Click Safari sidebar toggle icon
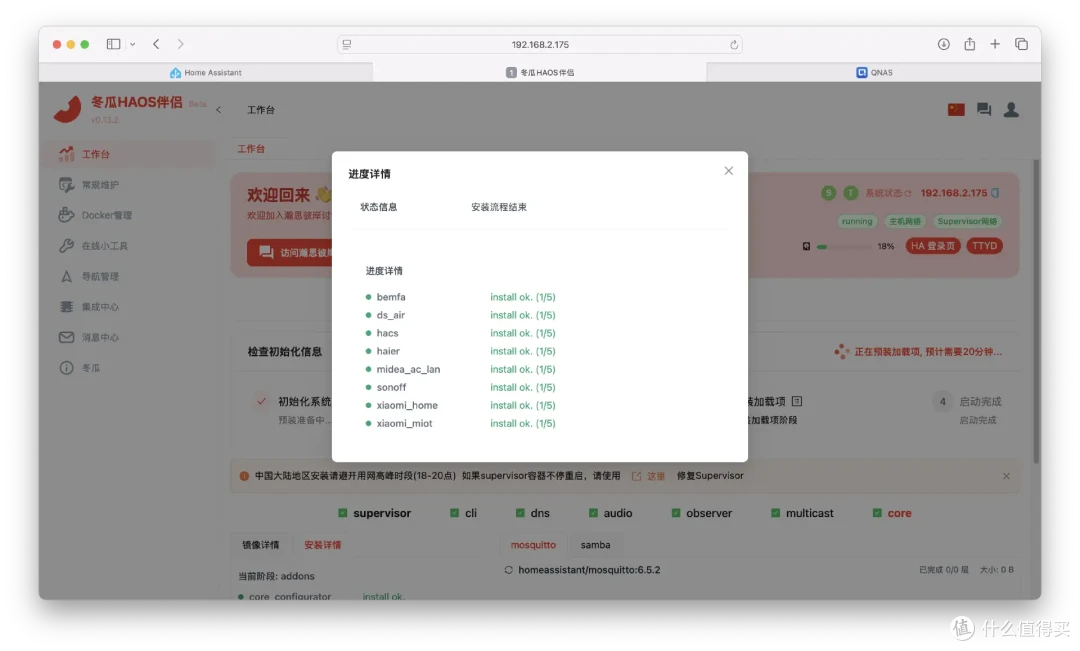The width and height of the screenshot is (1080, 651). (114, 44)
